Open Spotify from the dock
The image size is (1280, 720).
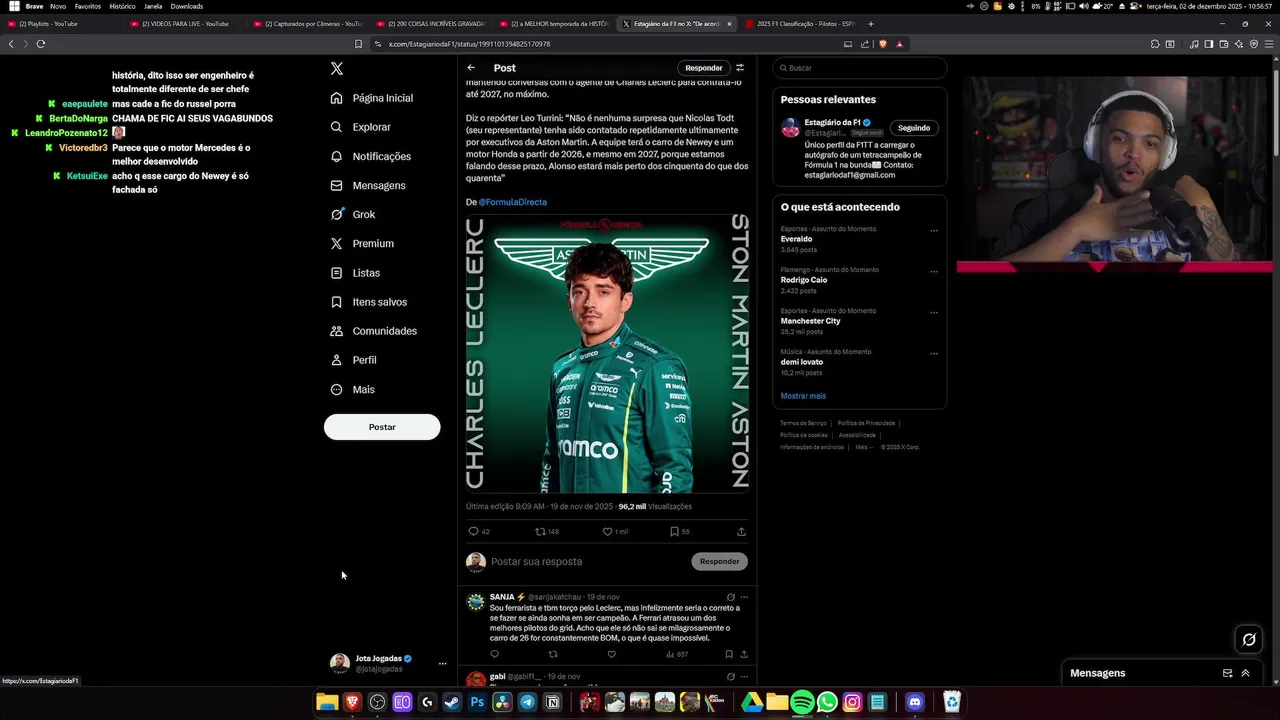[x=802, y=702]
